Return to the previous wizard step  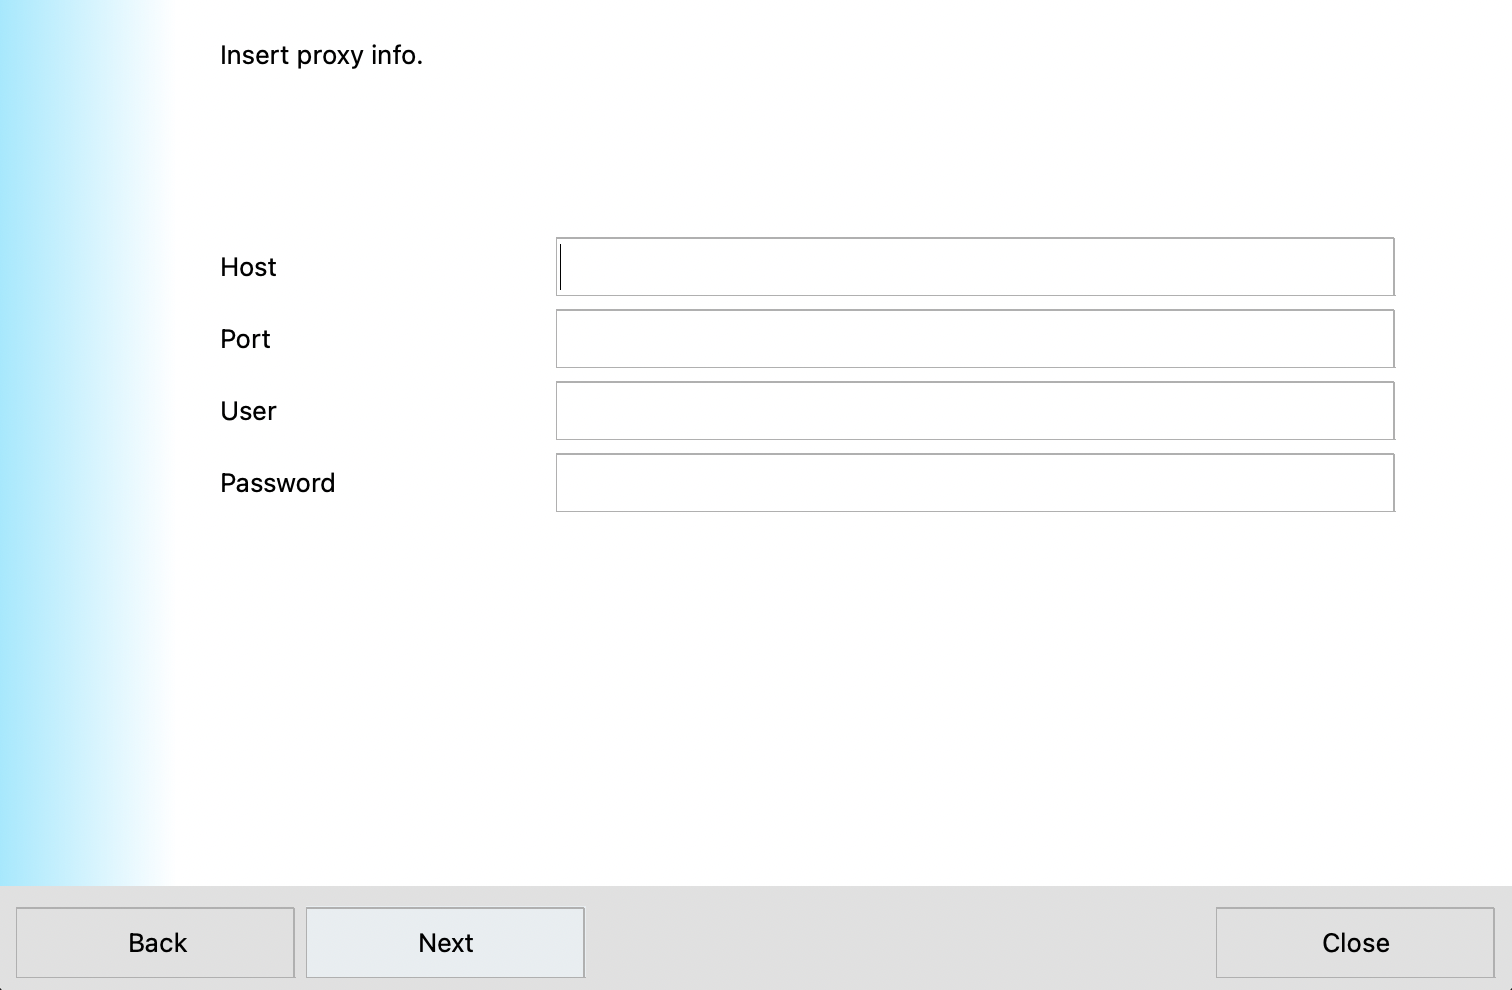(156, 943)
